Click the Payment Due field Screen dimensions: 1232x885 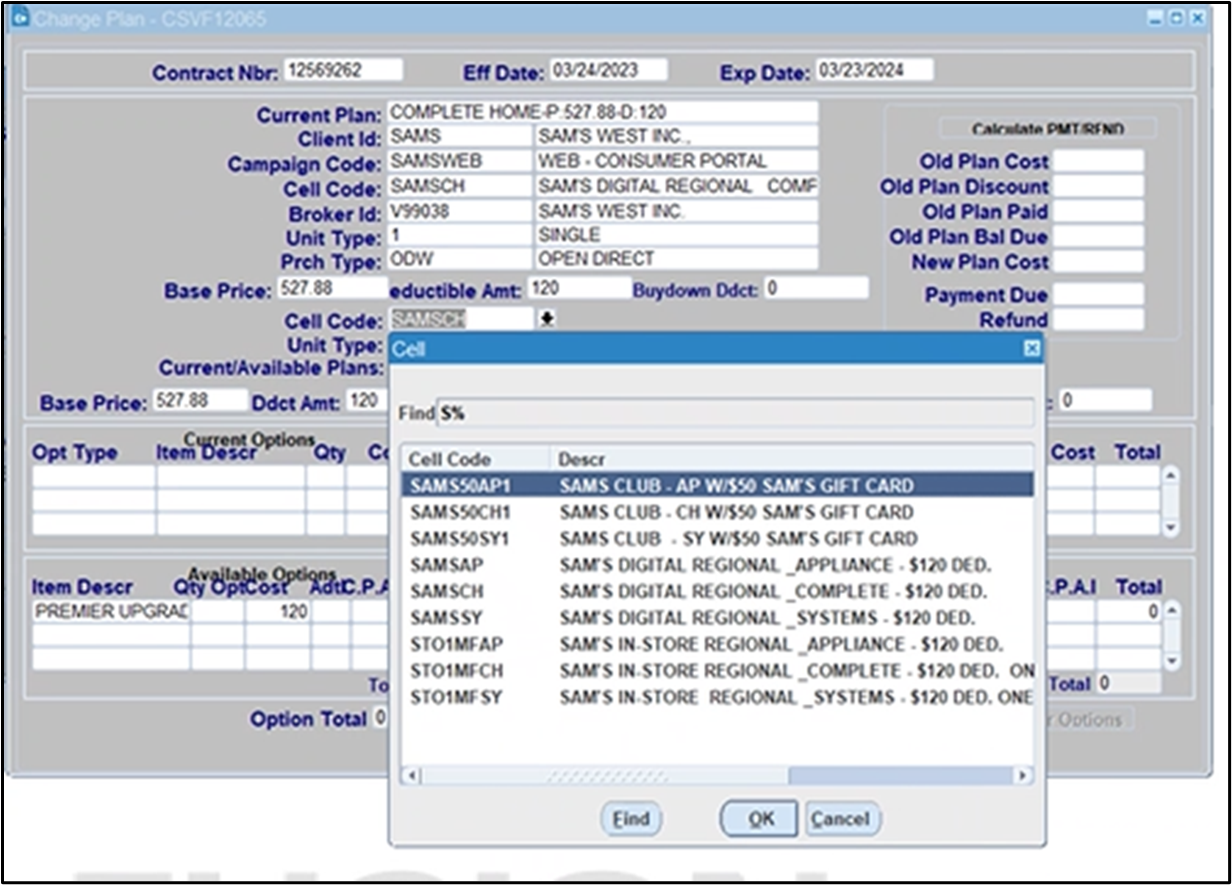[1098, 294]
